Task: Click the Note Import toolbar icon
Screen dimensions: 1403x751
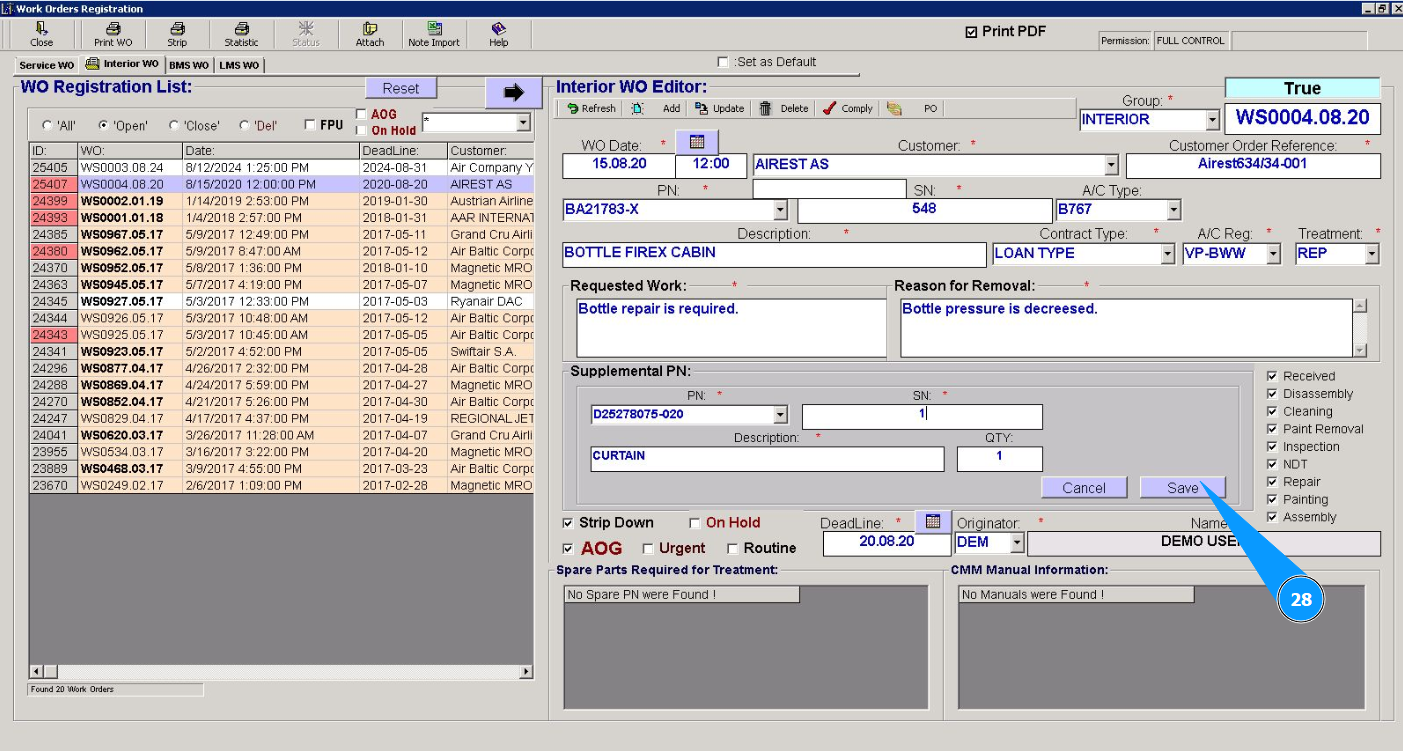Action: (x=434, y=30)
